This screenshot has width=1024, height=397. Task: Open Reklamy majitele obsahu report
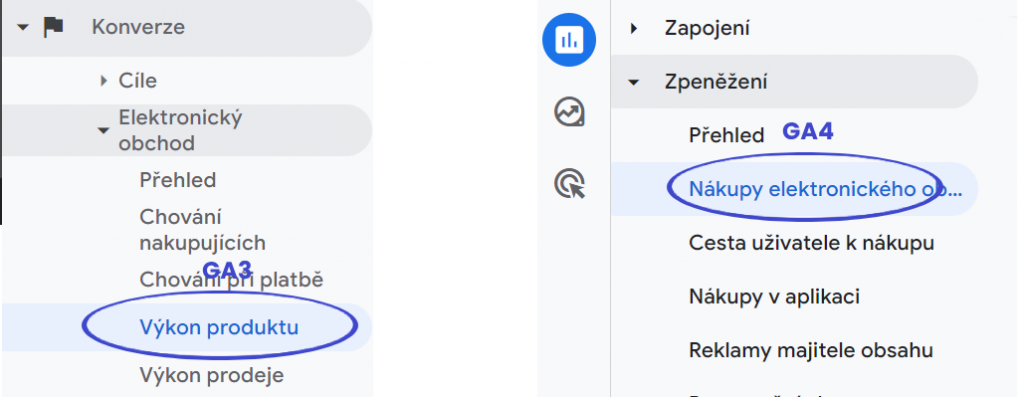pyautogui.click(x=810, y=350)
